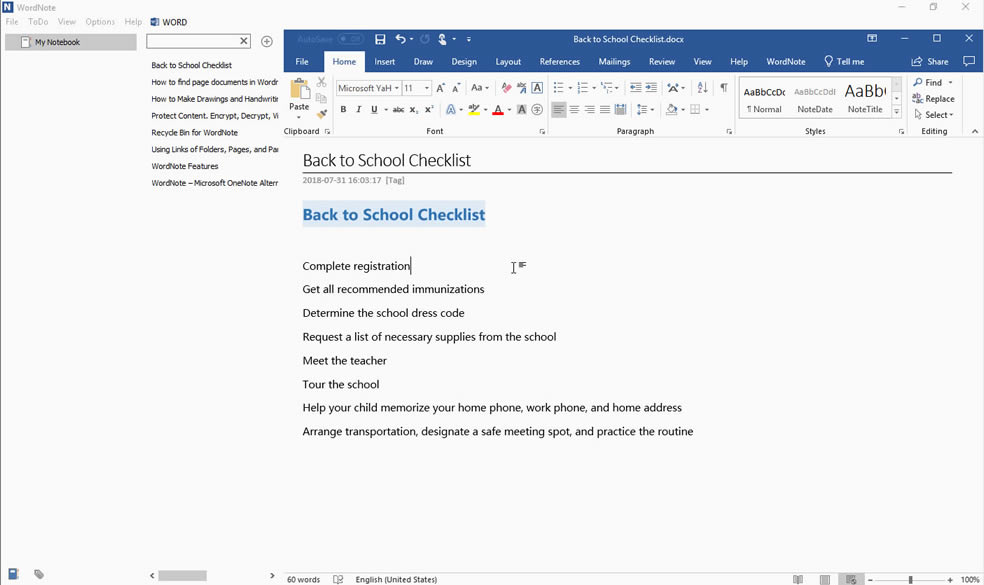Open the font size dropdown
Screen dimensions: 984x585
tap(428, 87)
